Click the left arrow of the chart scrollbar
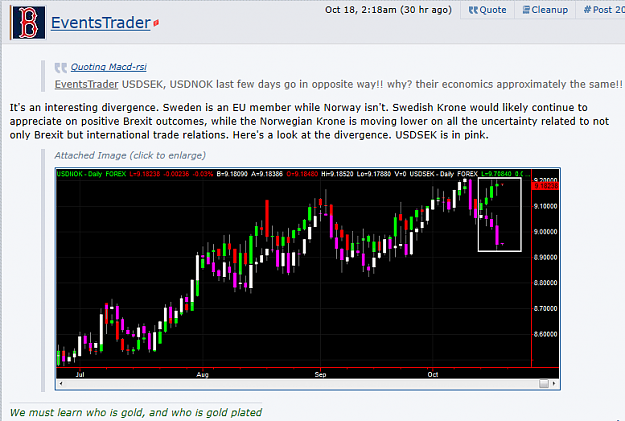This screenshot has width=625, height=421. (x=61, y=384)
